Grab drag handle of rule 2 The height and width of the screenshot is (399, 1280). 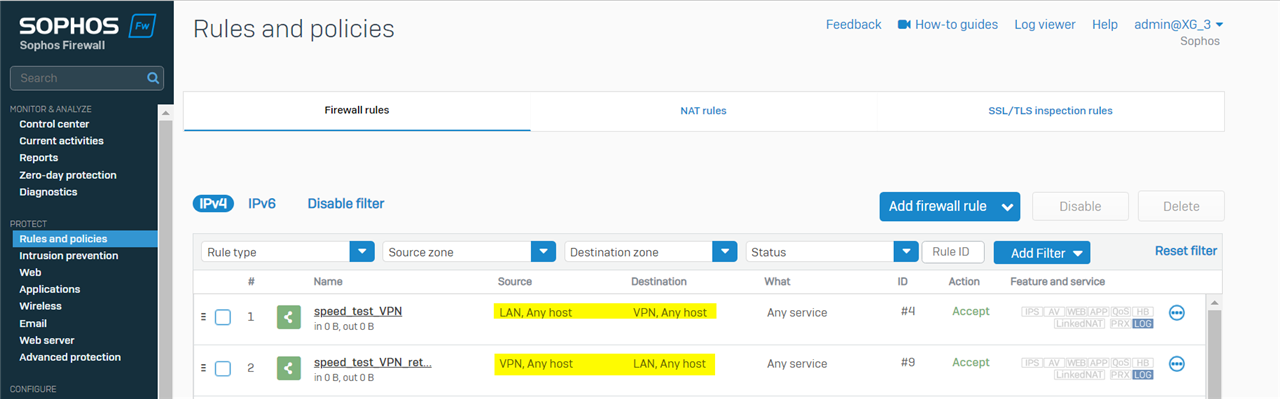tap(203, 367)
